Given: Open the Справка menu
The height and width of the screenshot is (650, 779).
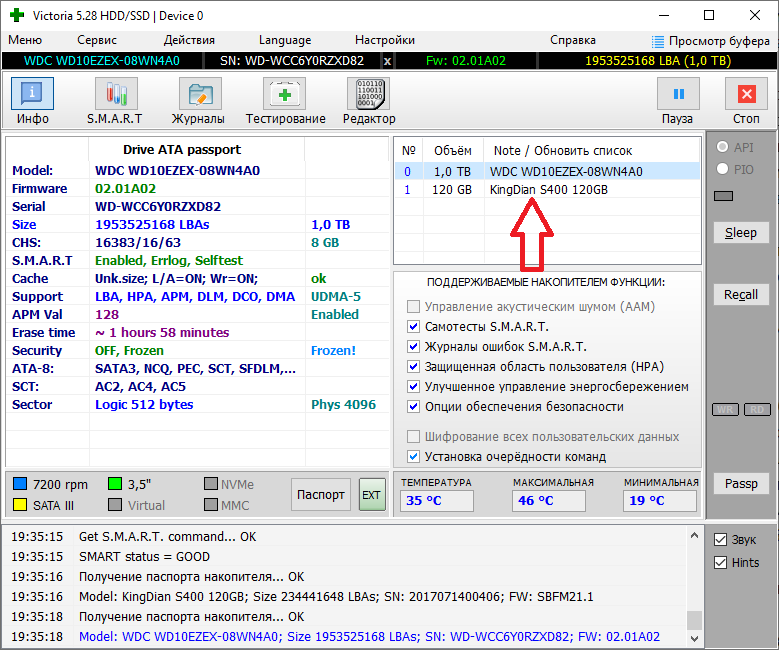Looking at the screenshot, I should 573,40.
